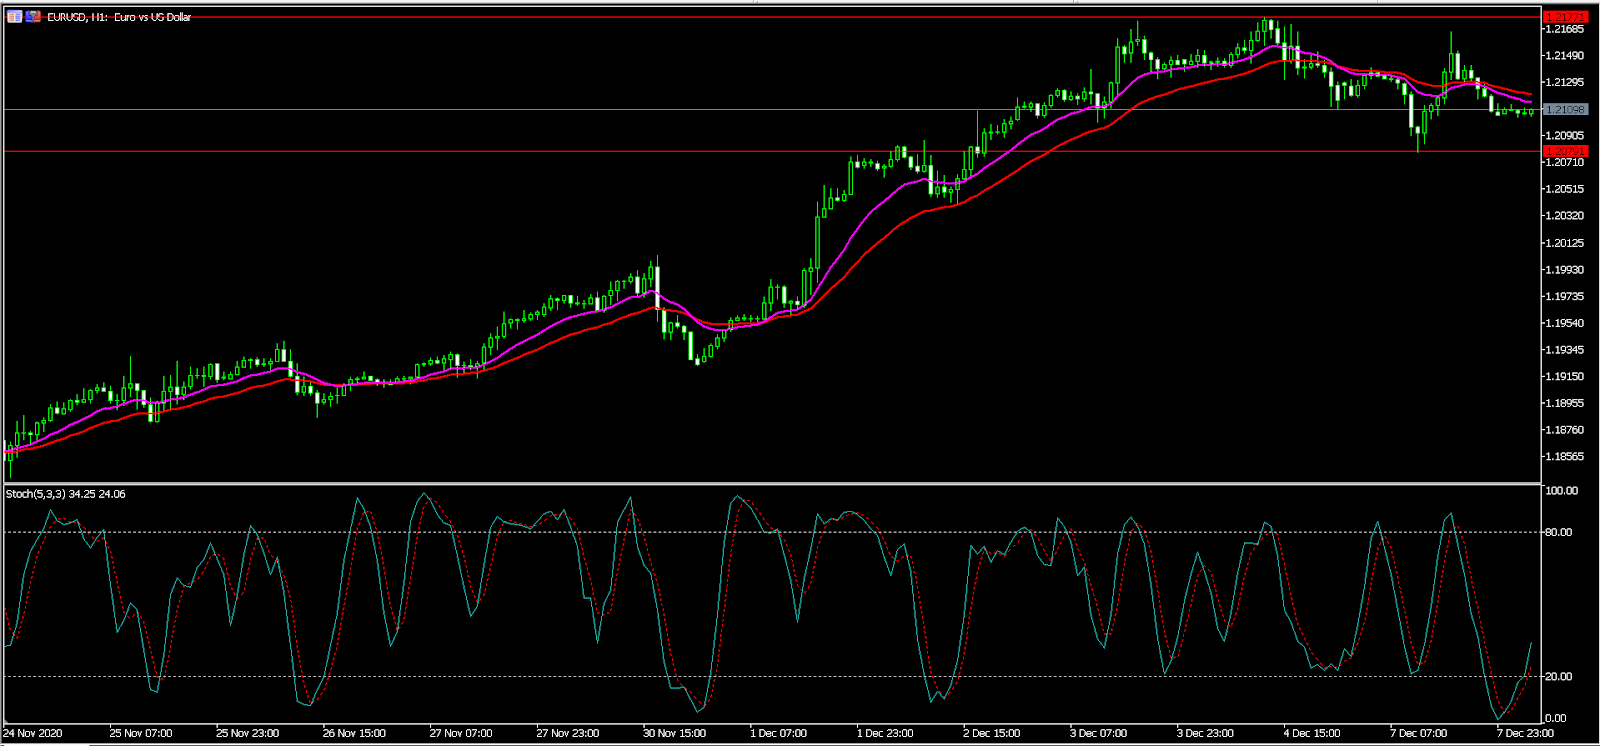Click the 1.20905 price scale value
The image size is (1600, 746).
(x=1565, y=136)
